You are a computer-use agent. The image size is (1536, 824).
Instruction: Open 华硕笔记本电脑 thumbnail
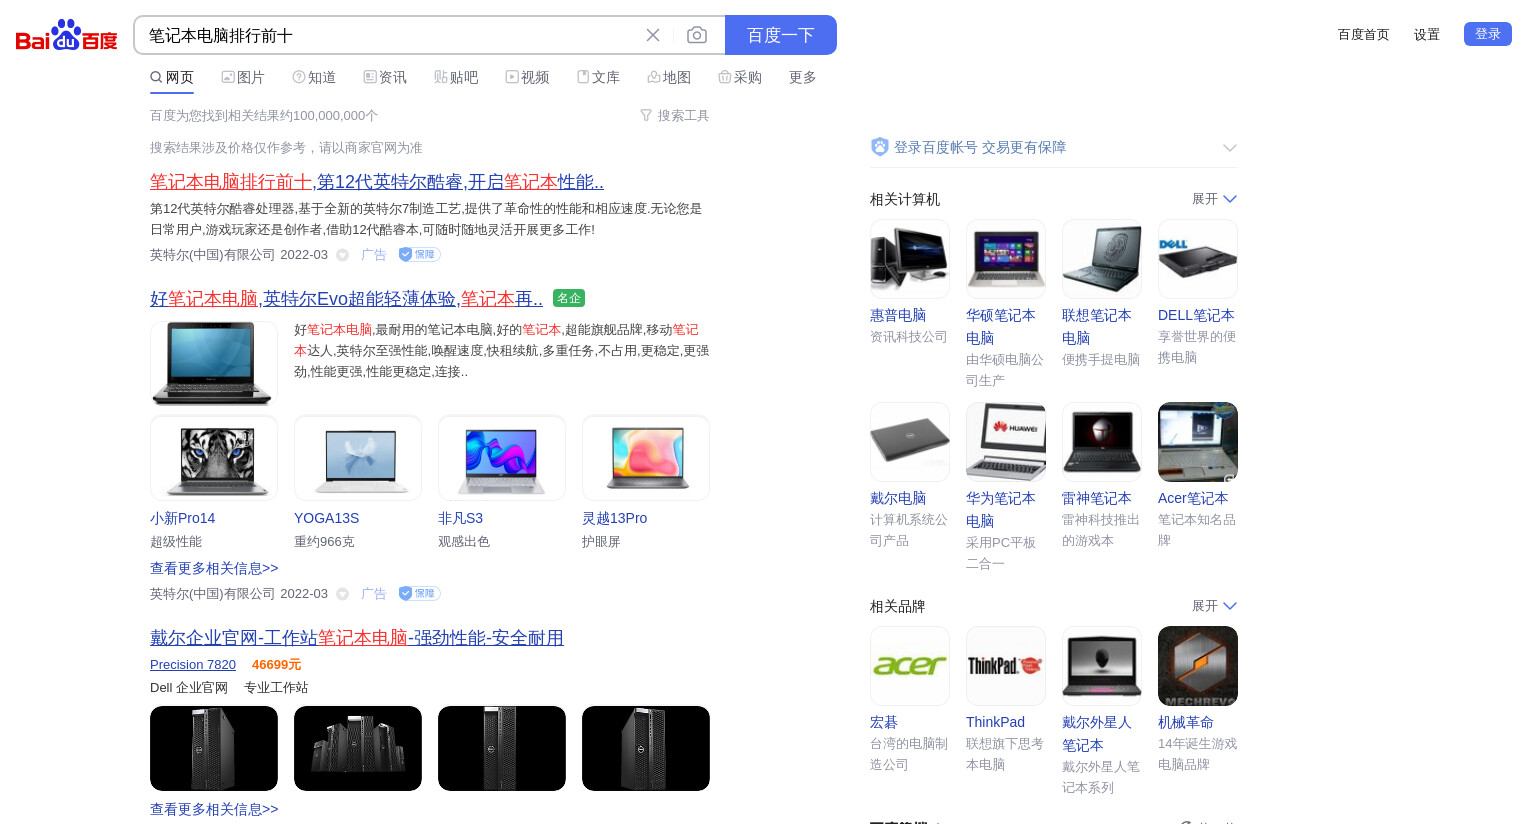click(x=1006, y=259)
